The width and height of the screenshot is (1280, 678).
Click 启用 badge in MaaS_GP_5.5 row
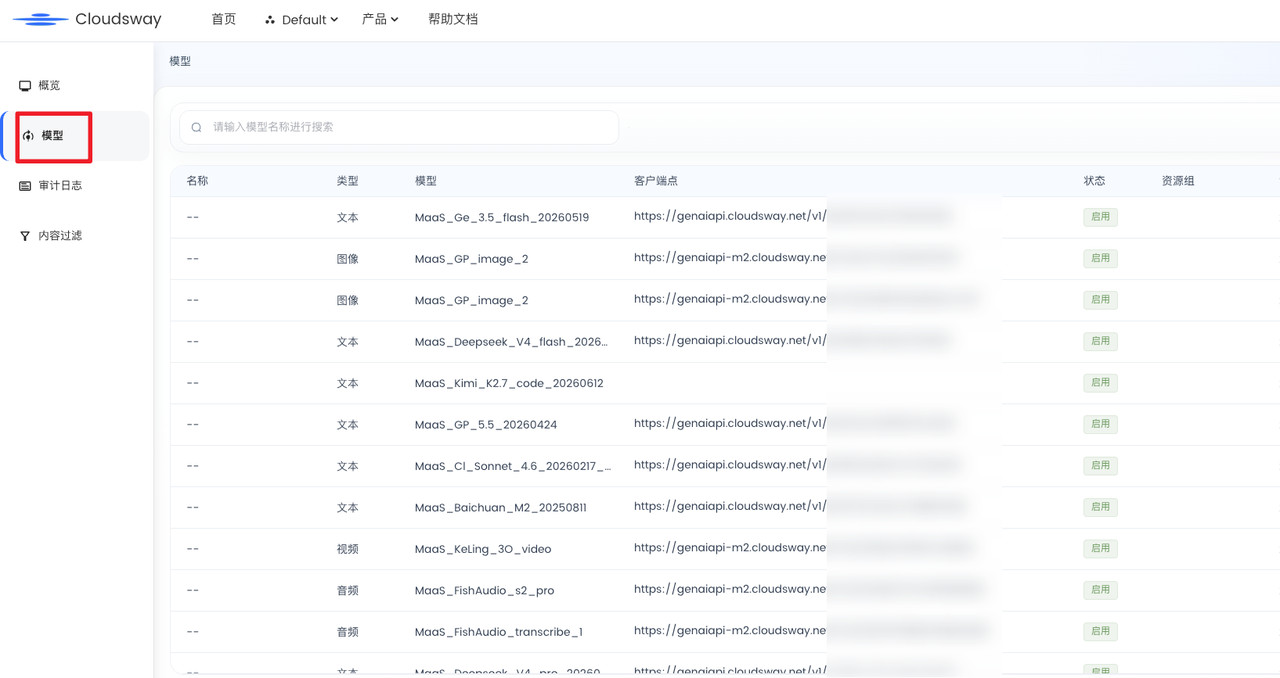click(1100, 424)
